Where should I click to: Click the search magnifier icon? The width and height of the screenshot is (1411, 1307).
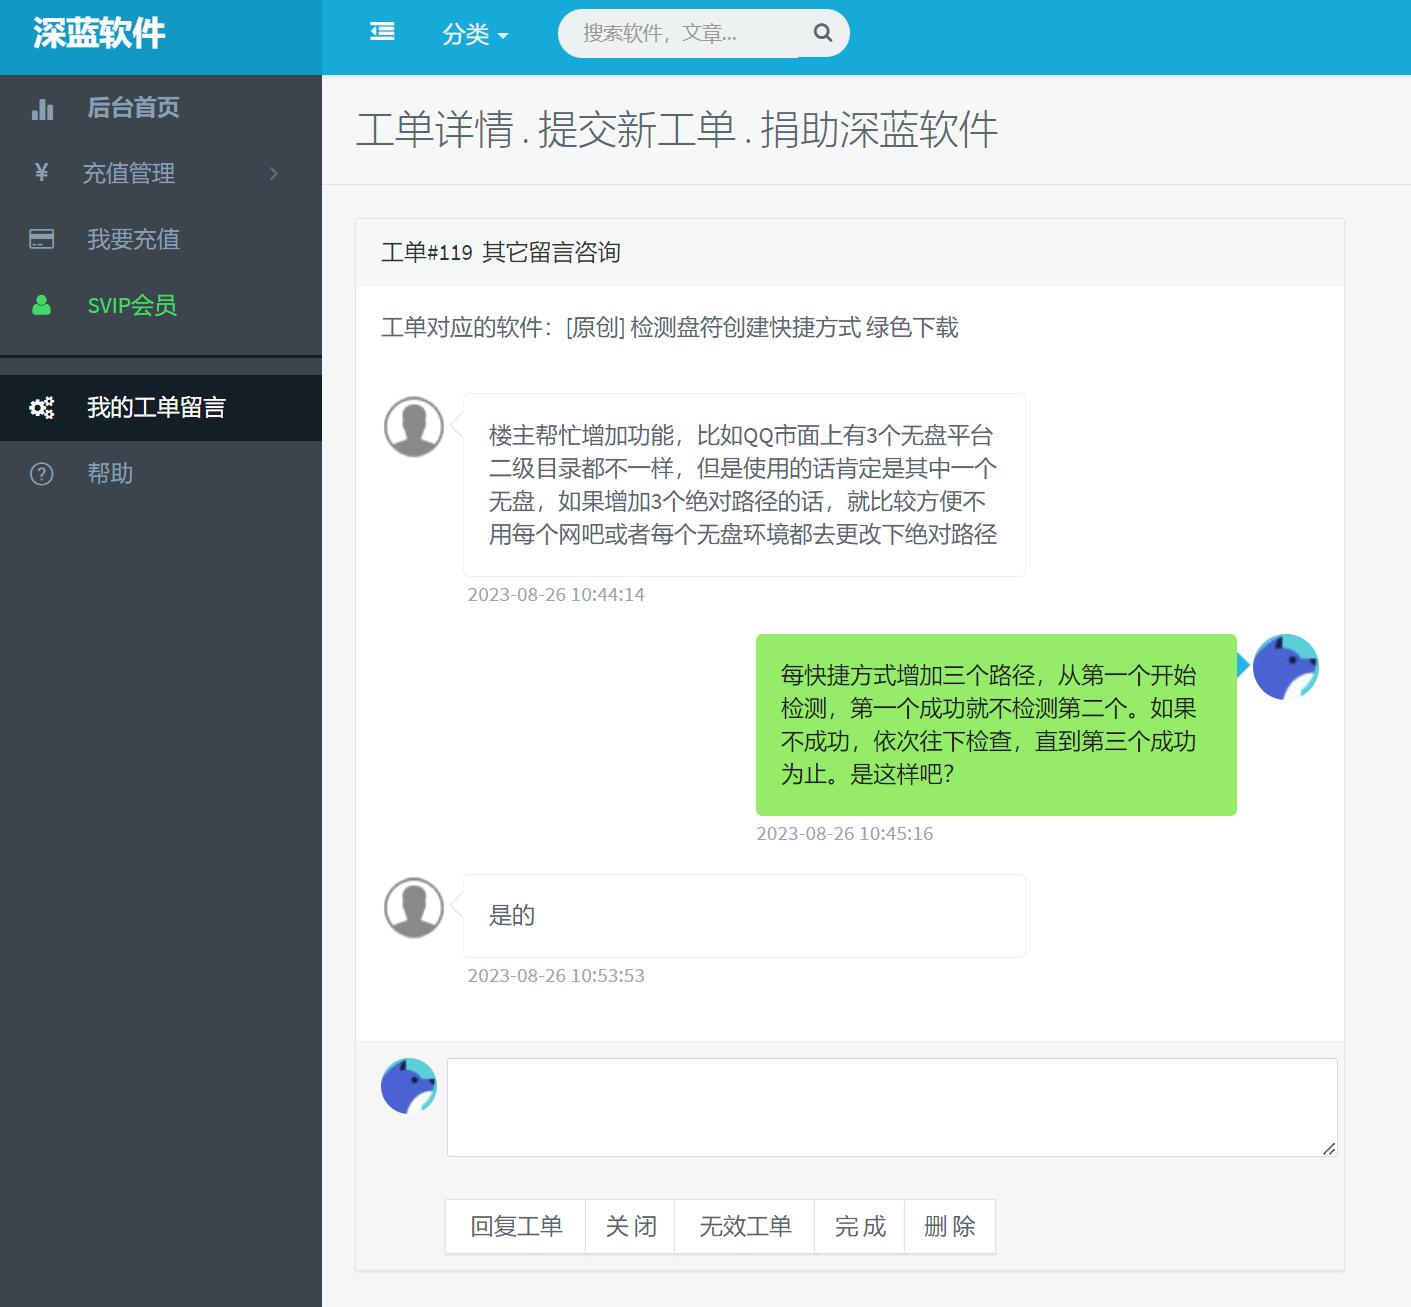[x=823, y=33]
